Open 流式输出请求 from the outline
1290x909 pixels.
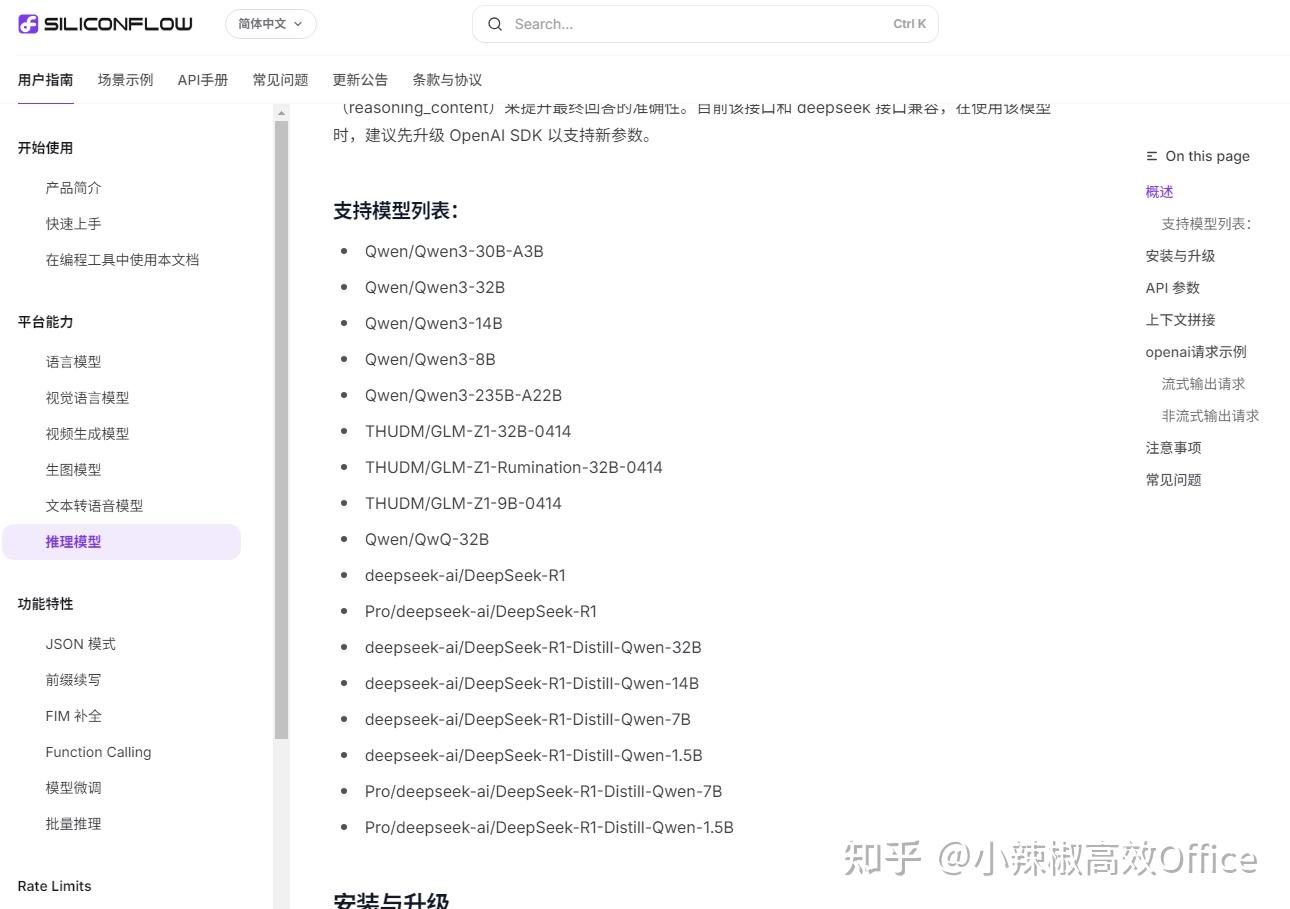coord(1201,383)
